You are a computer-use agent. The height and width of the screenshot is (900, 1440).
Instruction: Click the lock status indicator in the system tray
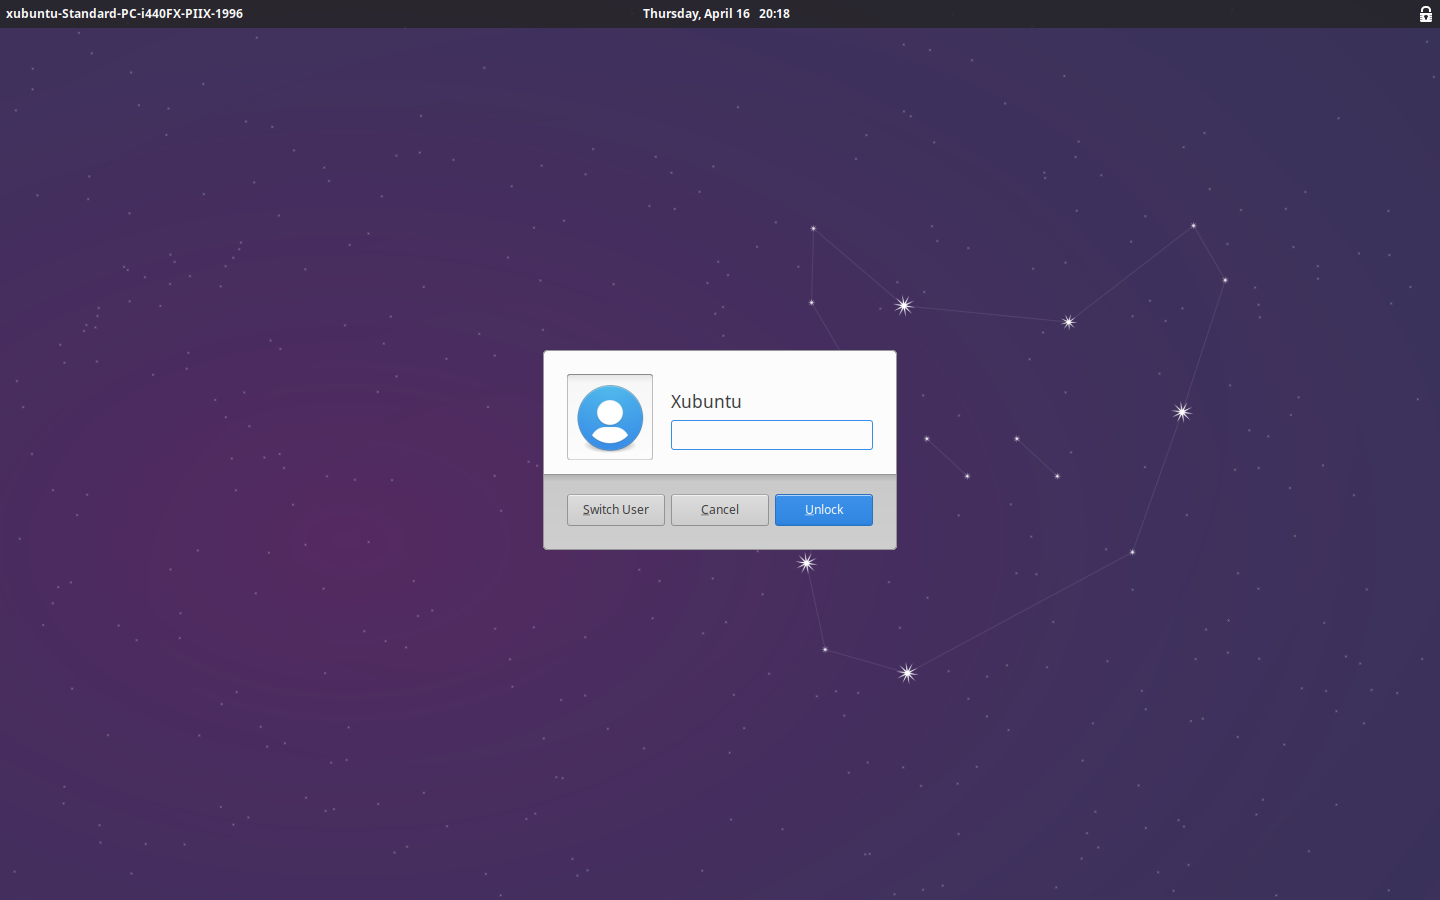pos(1424,14)
